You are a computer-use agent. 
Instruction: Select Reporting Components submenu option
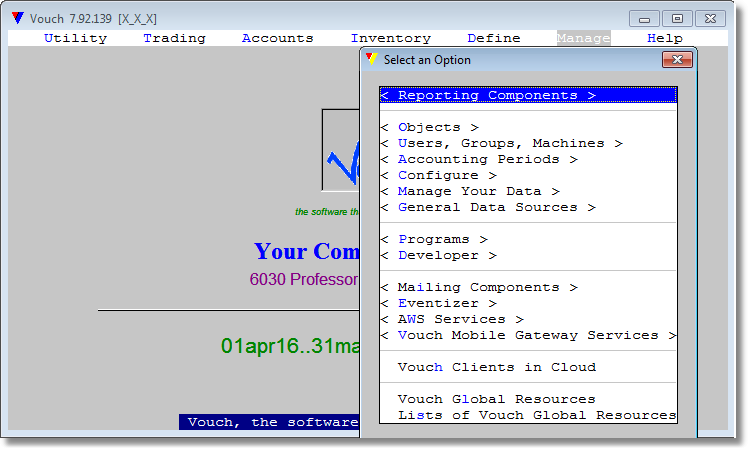pyautogui.click(x=528, y=95)
